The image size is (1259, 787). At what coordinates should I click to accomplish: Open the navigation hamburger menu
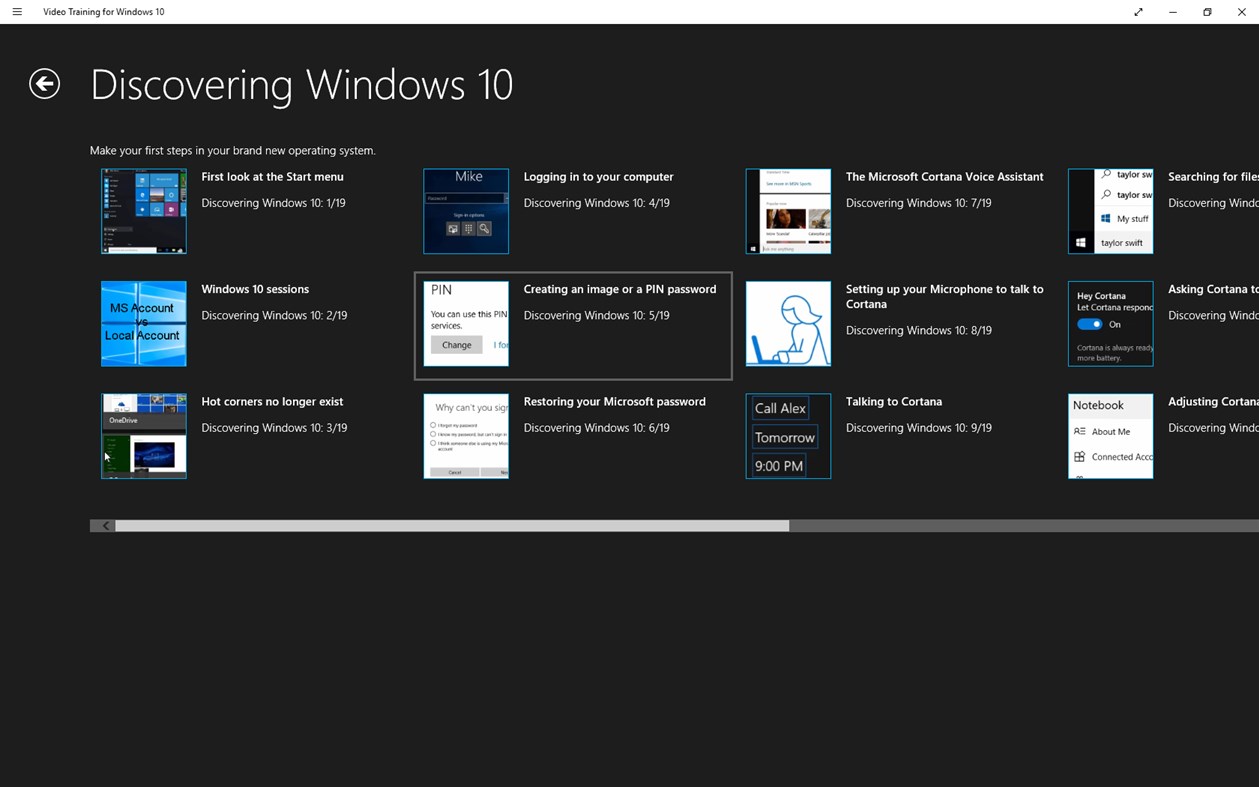pos(16,11)
